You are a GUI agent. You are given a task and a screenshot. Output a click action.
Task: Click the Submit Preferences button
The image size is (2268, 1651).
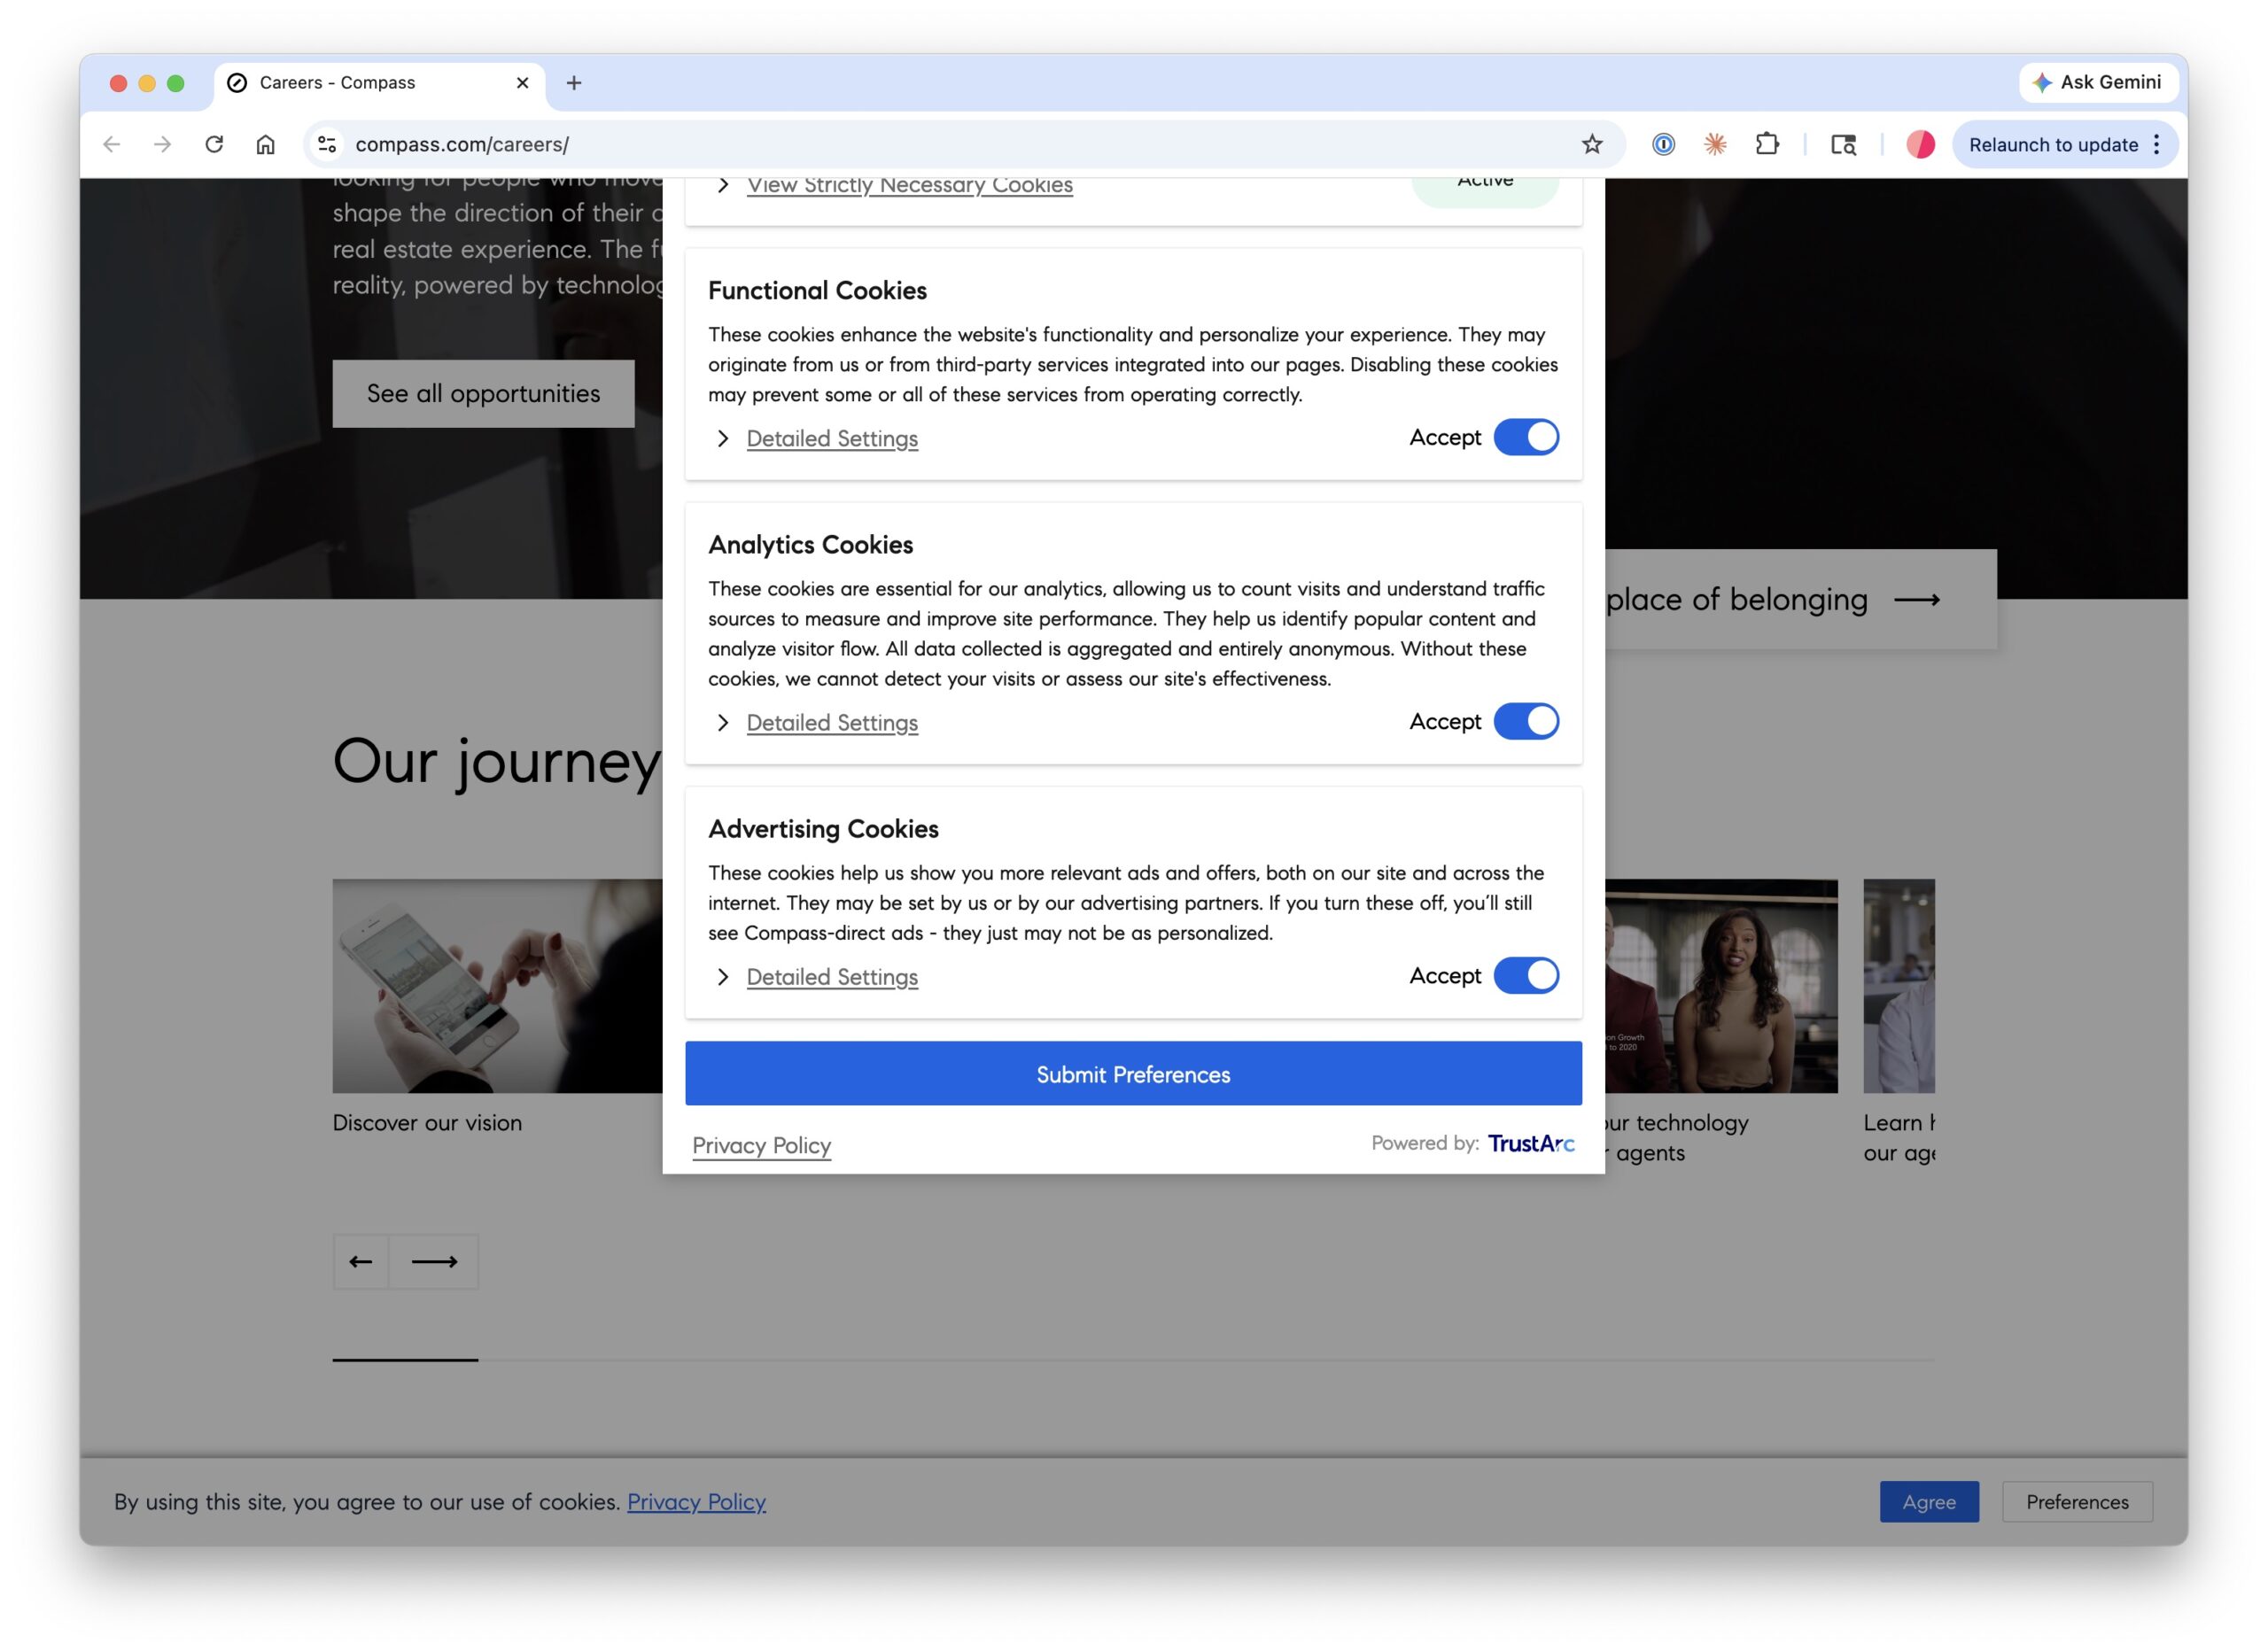pos(1133,1074)
